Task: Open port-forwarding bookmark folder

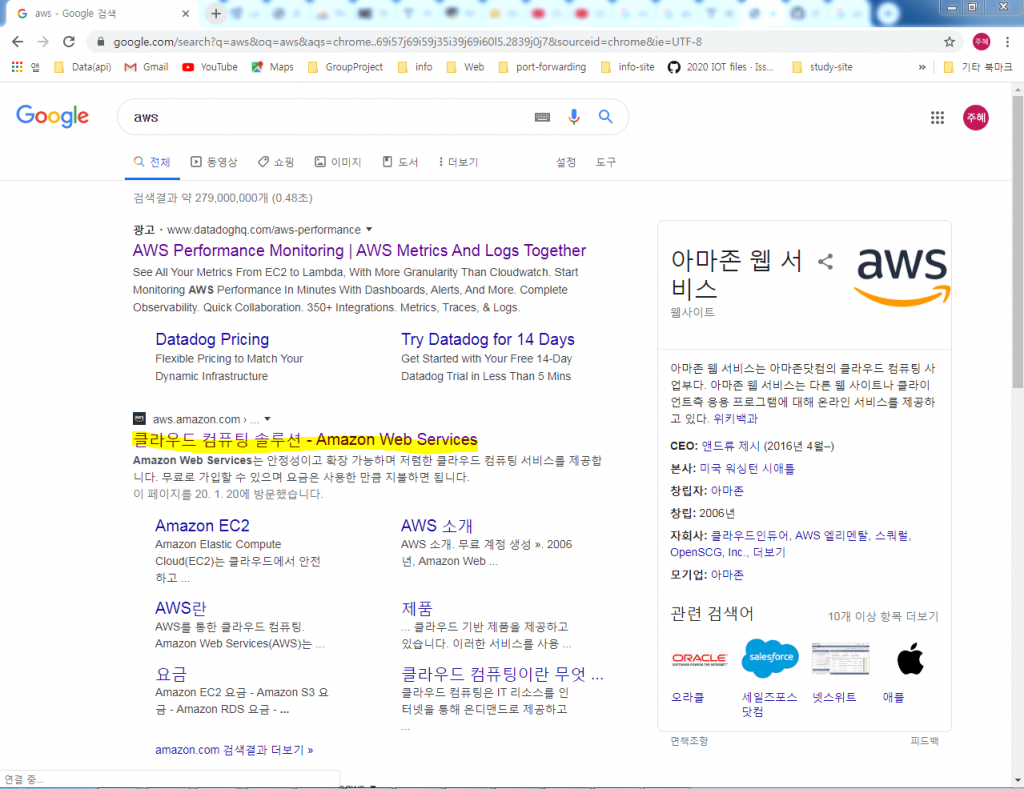Action: coord(542,67)
